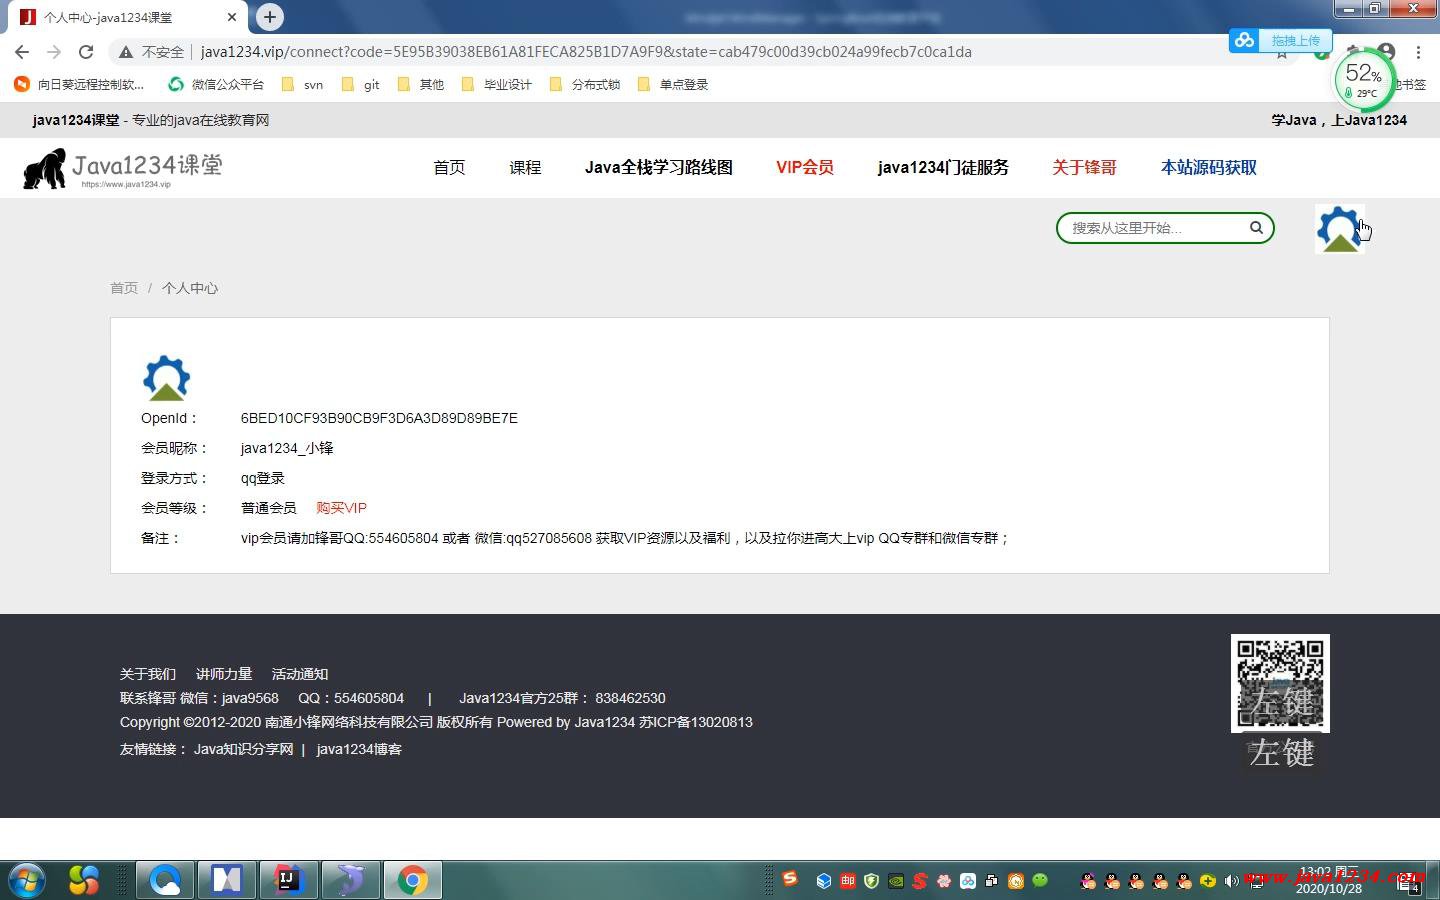Open the 其他 bookmark folder
Viewport: 1440px width, 900px height.
click(421, 84)
